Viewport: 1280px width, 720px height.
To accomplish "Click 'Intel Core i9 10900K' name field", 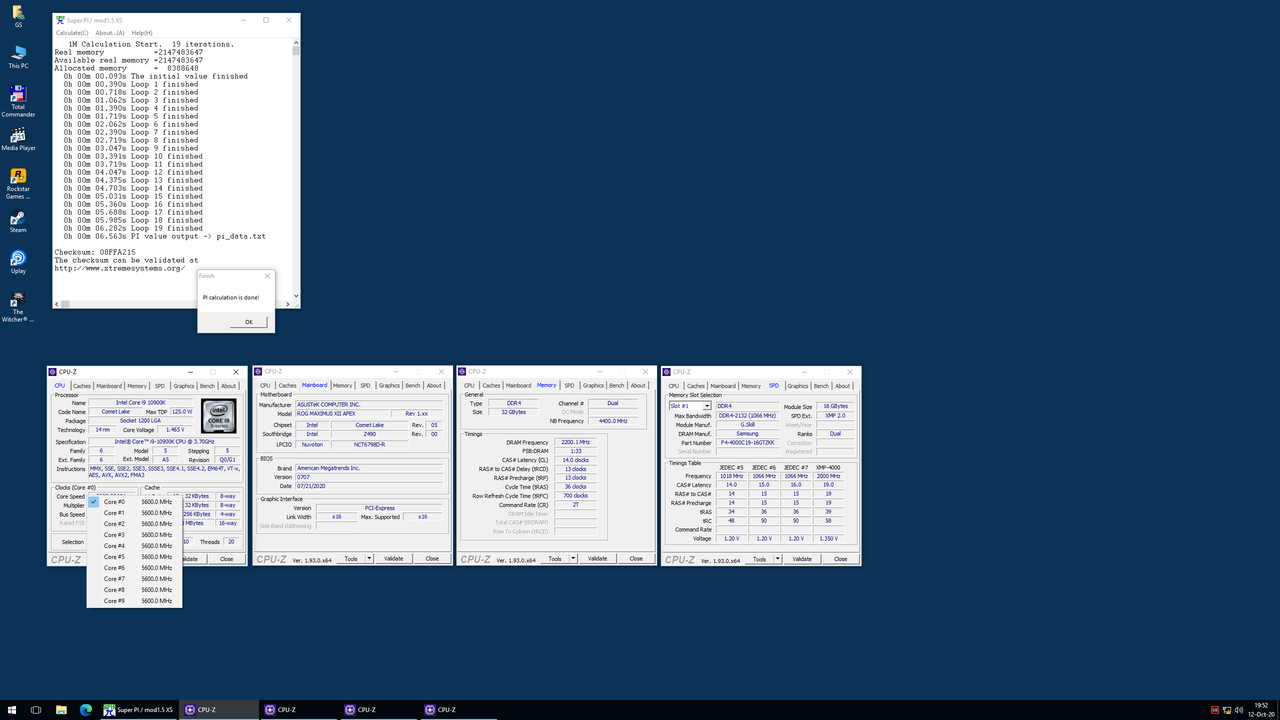I will click(x=141, y=402).
